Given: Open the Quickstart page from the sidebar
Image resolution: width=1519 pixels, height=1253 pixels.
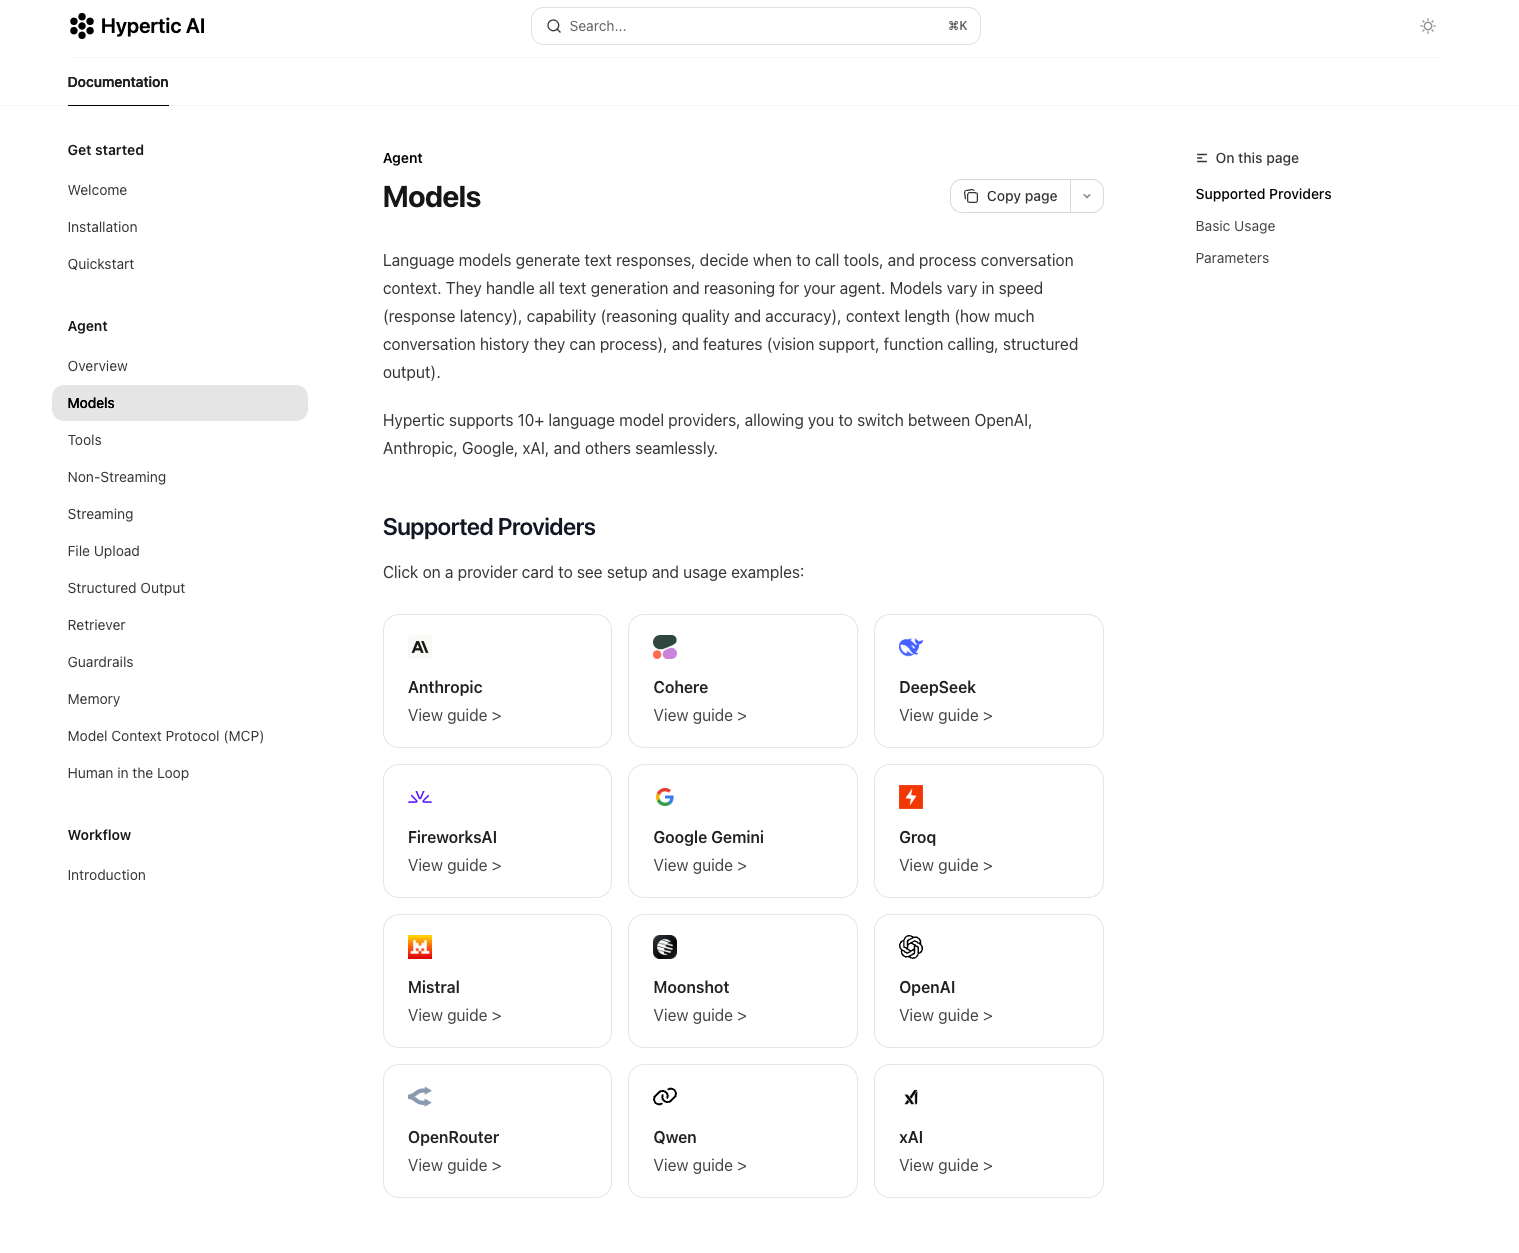Looking at the screenshot, I should (x=100, y=264).
